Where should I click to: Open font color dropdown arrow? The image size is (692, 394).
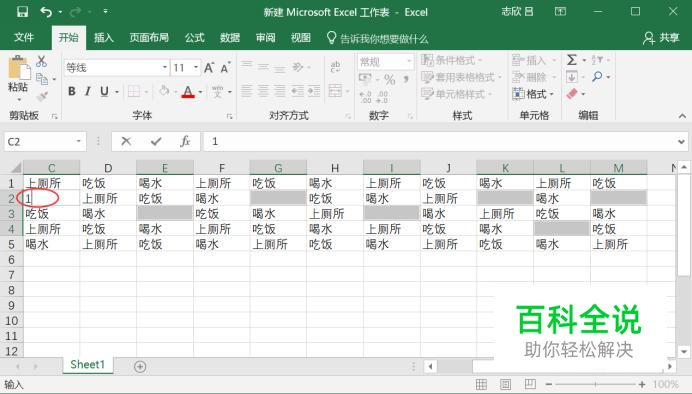point(200,92)
